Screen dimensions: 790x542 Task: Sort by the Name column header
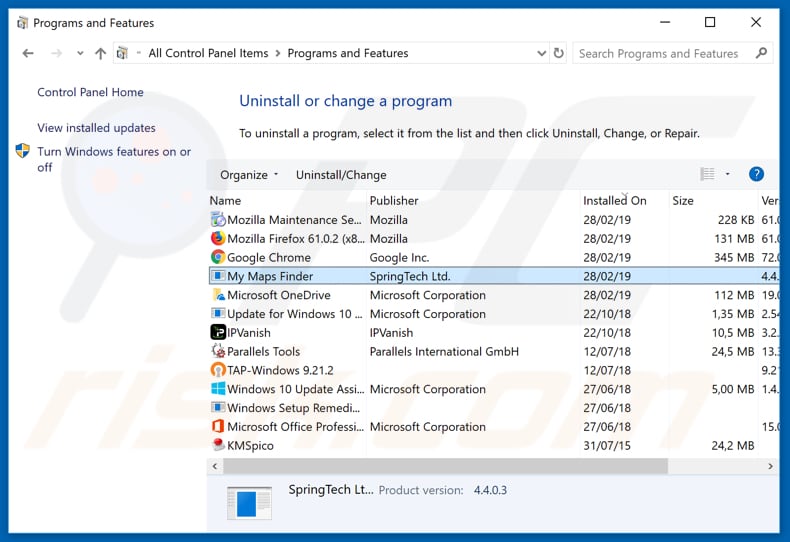pyautogui.click(x=225, y=200)
